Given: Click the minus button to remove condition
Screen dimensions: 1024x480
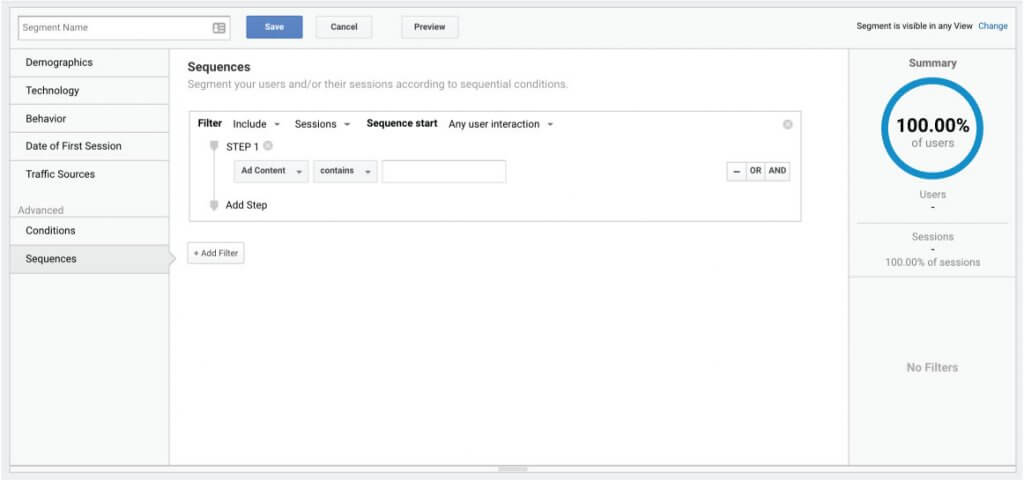Looking at the screenshot, I should (737, 170).
